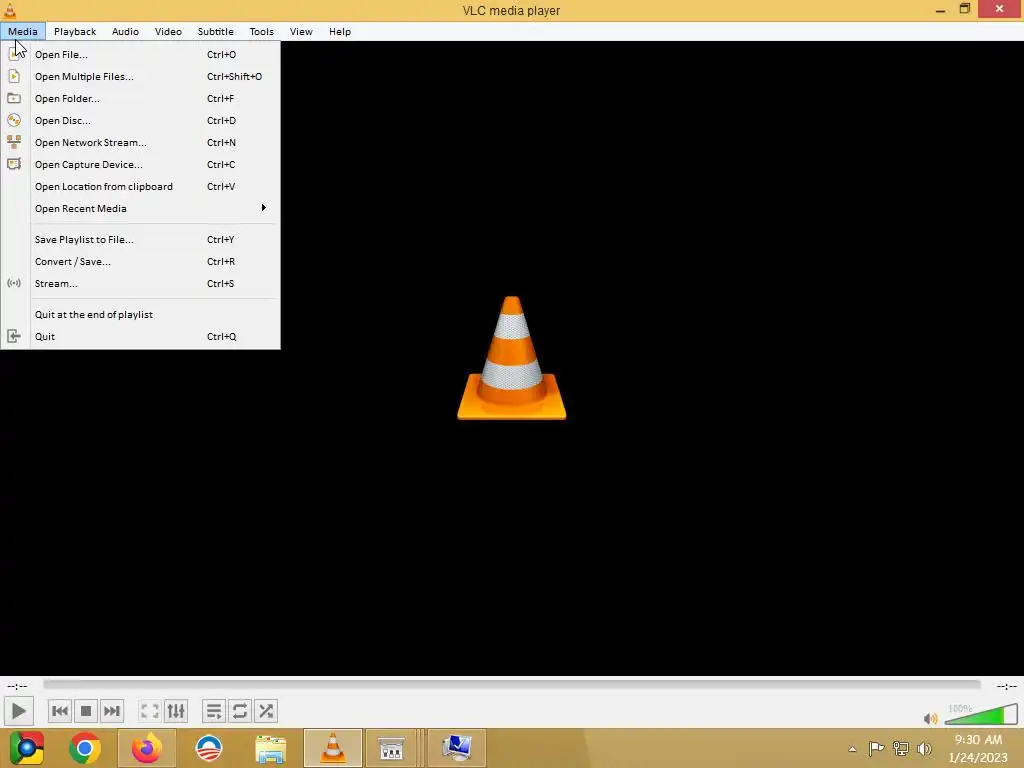Viewport: 1024px width, 768px height.
Task: Skip to previous media in playlist
Action: tap(59, 711)
